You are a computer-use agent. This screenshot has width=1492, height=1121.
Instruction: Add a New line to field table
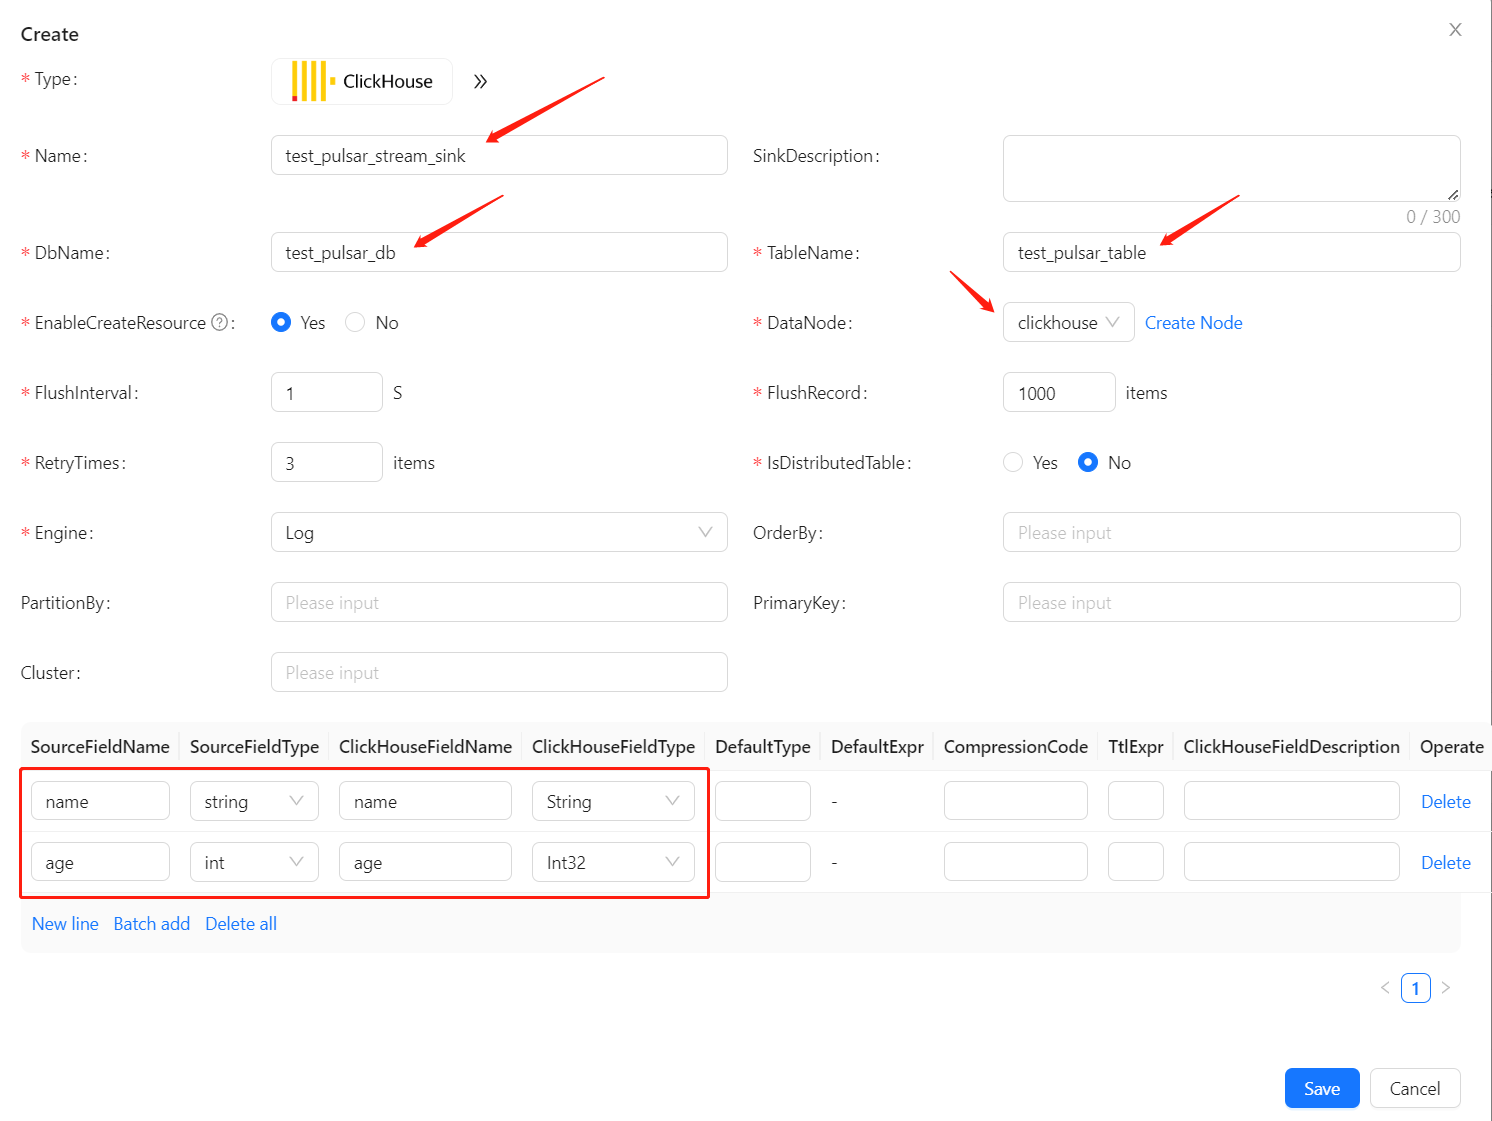pos(65,924)
